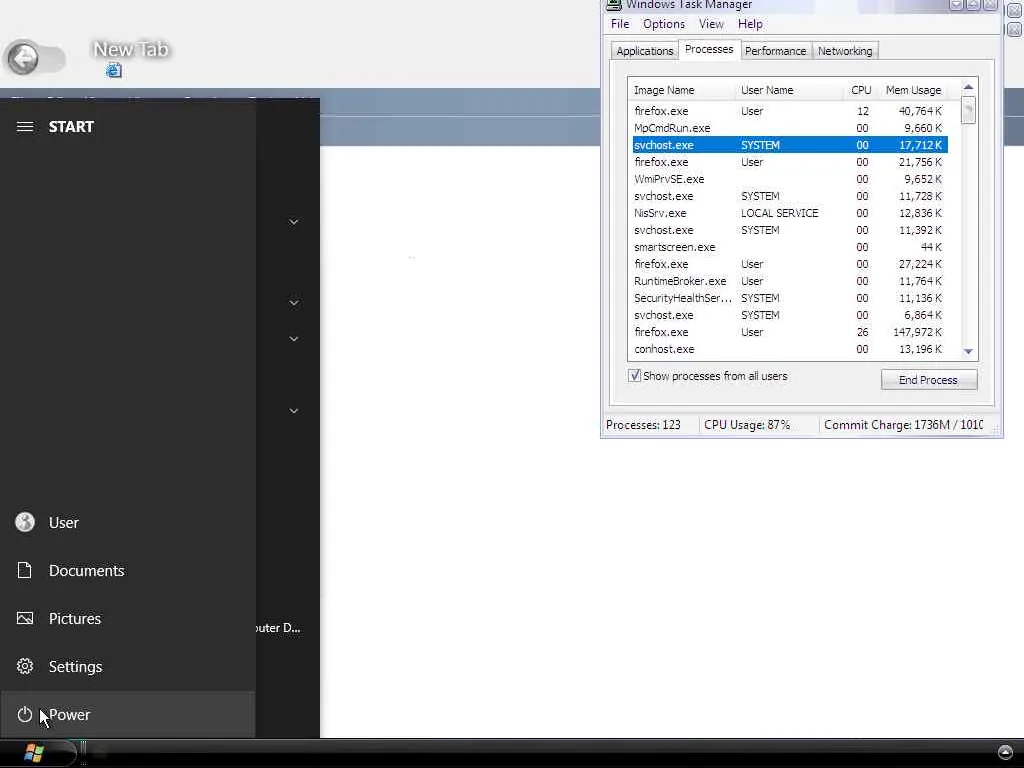Image resolution: width=1024 pixels, height=768 pixels.
Task: Select the MpCmdRun.exe process row
Action: pyautogui.click(x=790, y=128)
